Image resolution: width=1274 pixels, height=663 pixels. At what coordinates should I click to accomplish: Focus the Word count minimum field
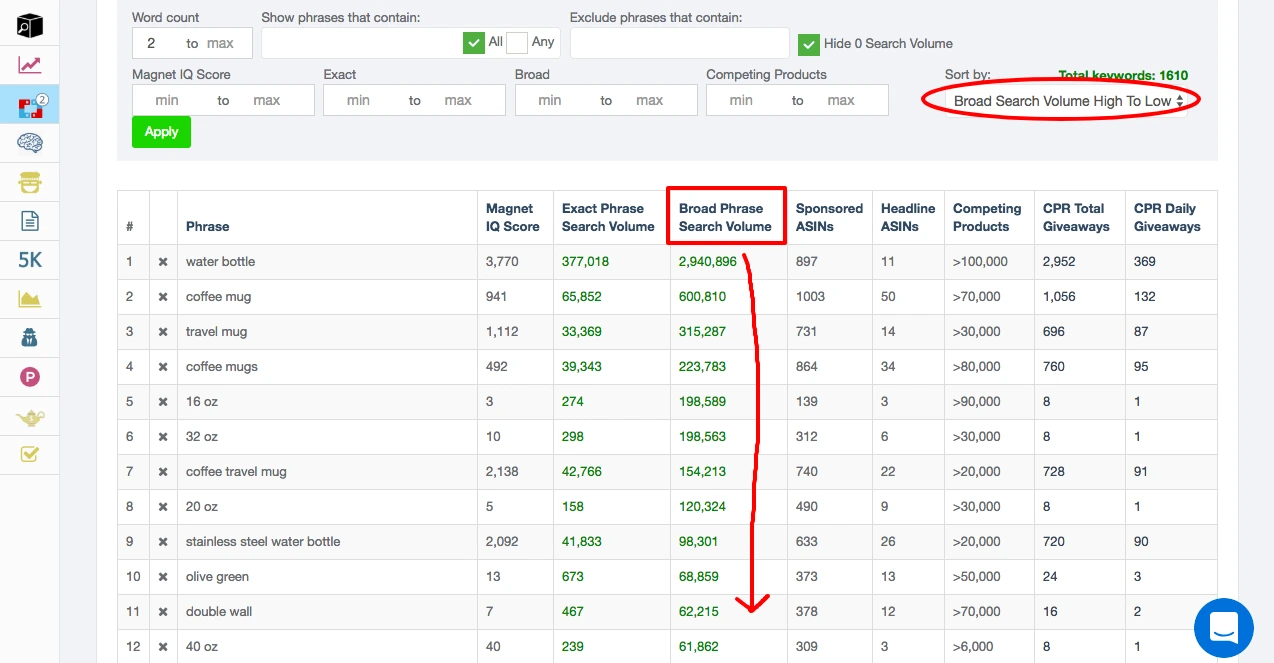tap(153, 44)
